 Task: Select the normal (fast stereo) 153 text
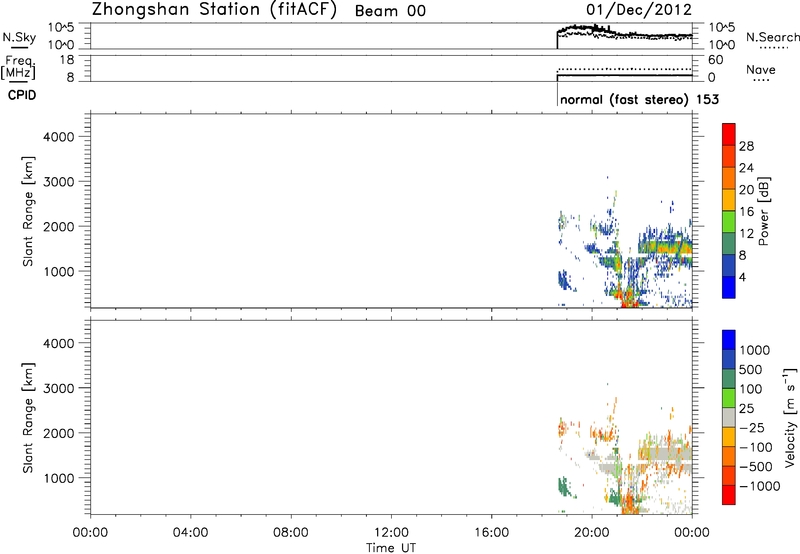click(639, 99)
